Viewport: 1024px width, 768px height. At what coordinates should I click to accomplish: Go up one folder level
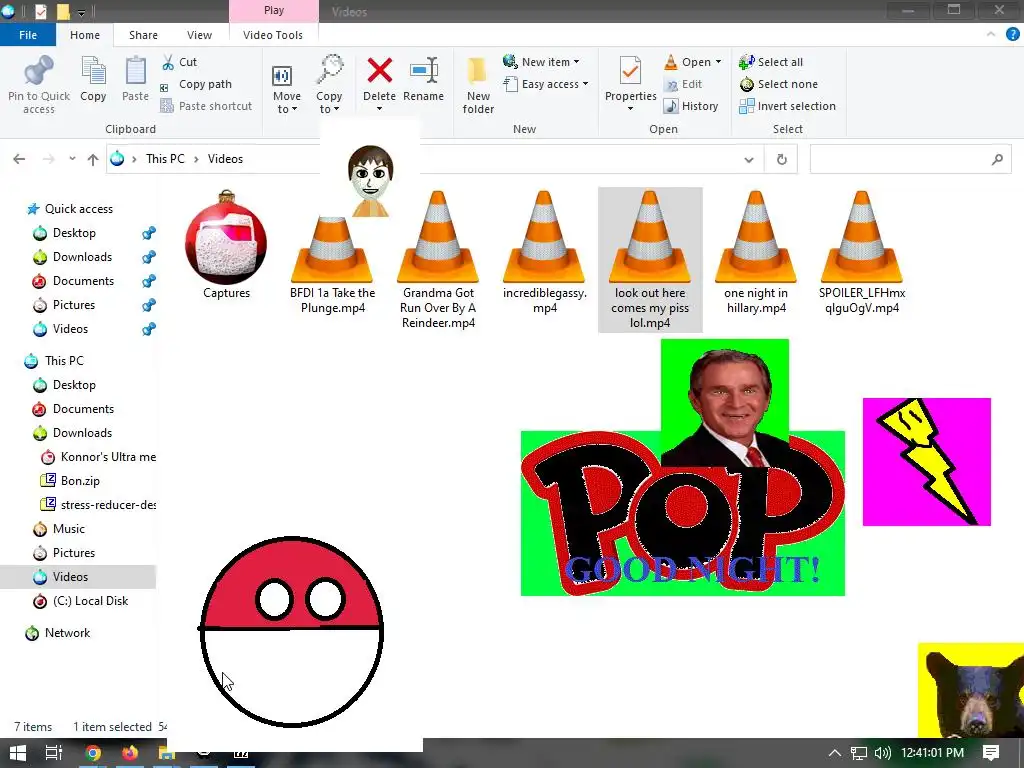93,159
